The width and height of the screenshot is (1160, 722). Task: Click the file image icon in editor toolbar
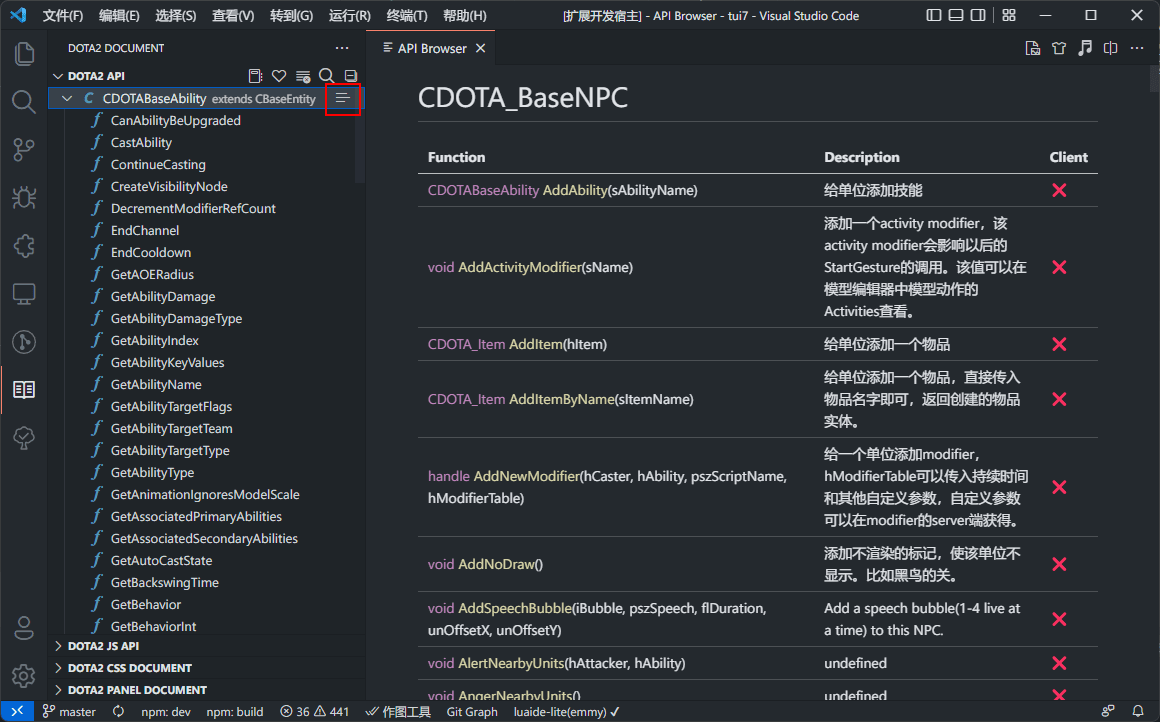click(x=1033, y=48)
